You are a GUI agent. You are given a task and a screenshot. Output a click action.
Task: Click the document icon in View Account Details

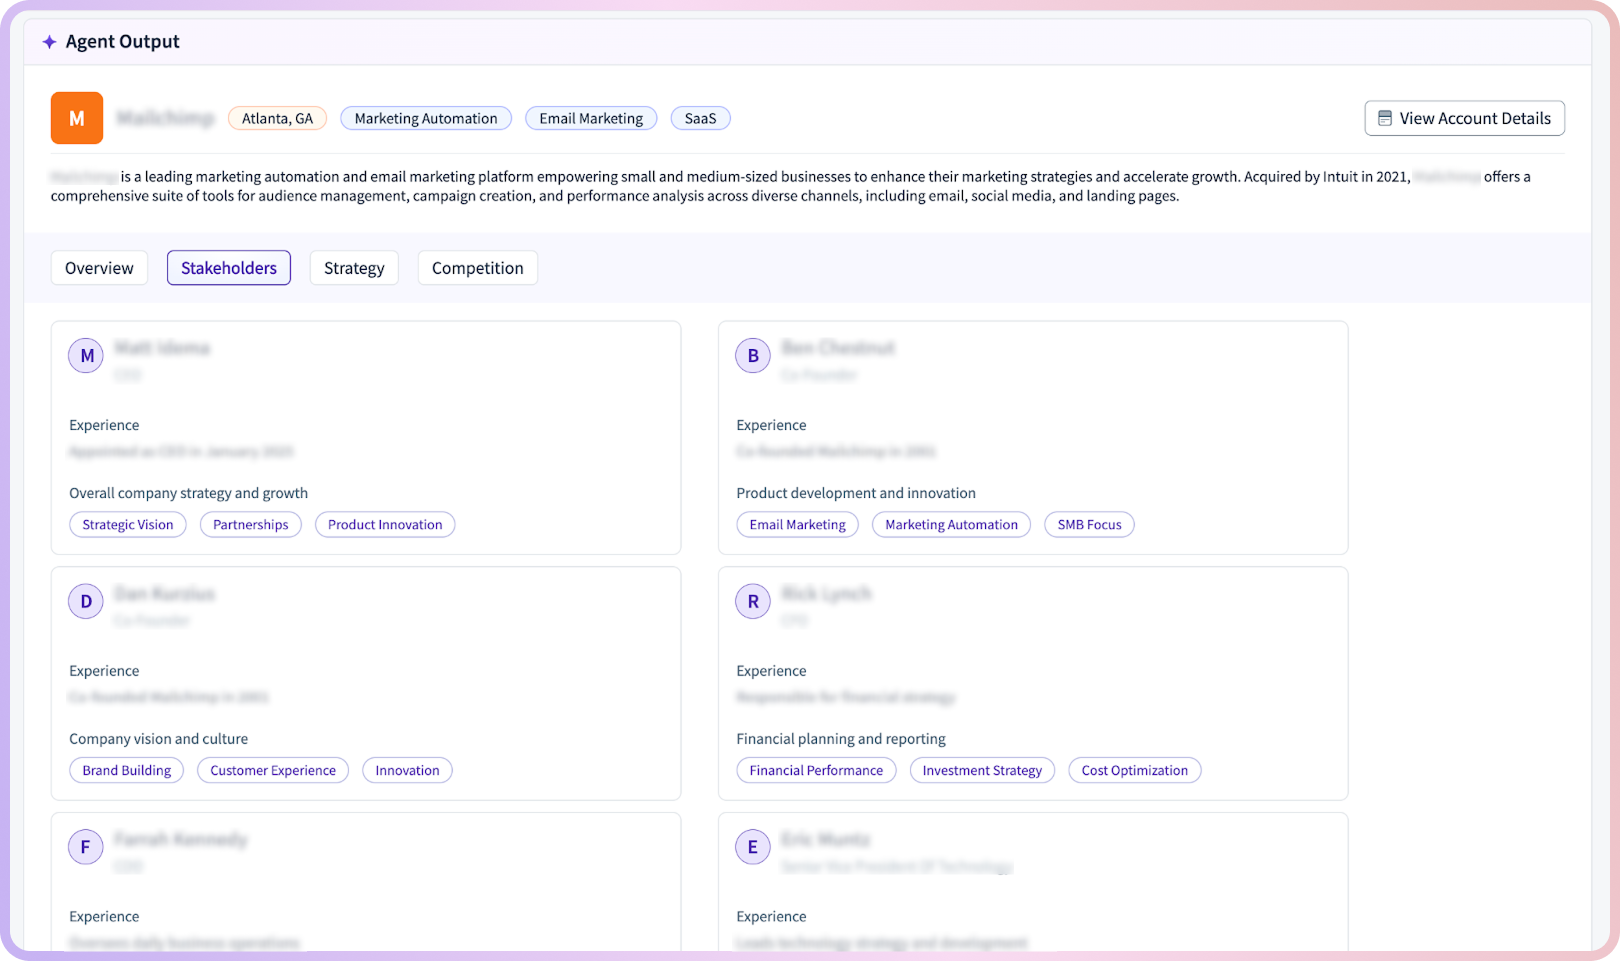pos(1385,118)
